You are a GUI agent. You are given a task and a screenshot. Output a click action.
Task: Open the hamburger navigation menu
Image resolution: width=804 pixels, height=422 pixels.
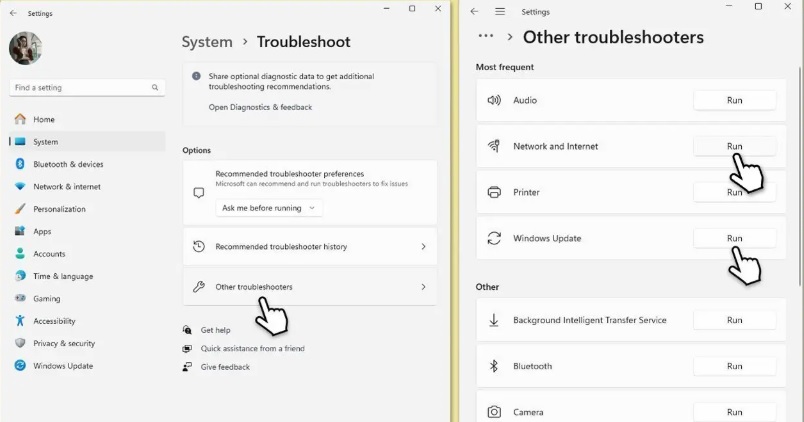(x=500, y=11)
